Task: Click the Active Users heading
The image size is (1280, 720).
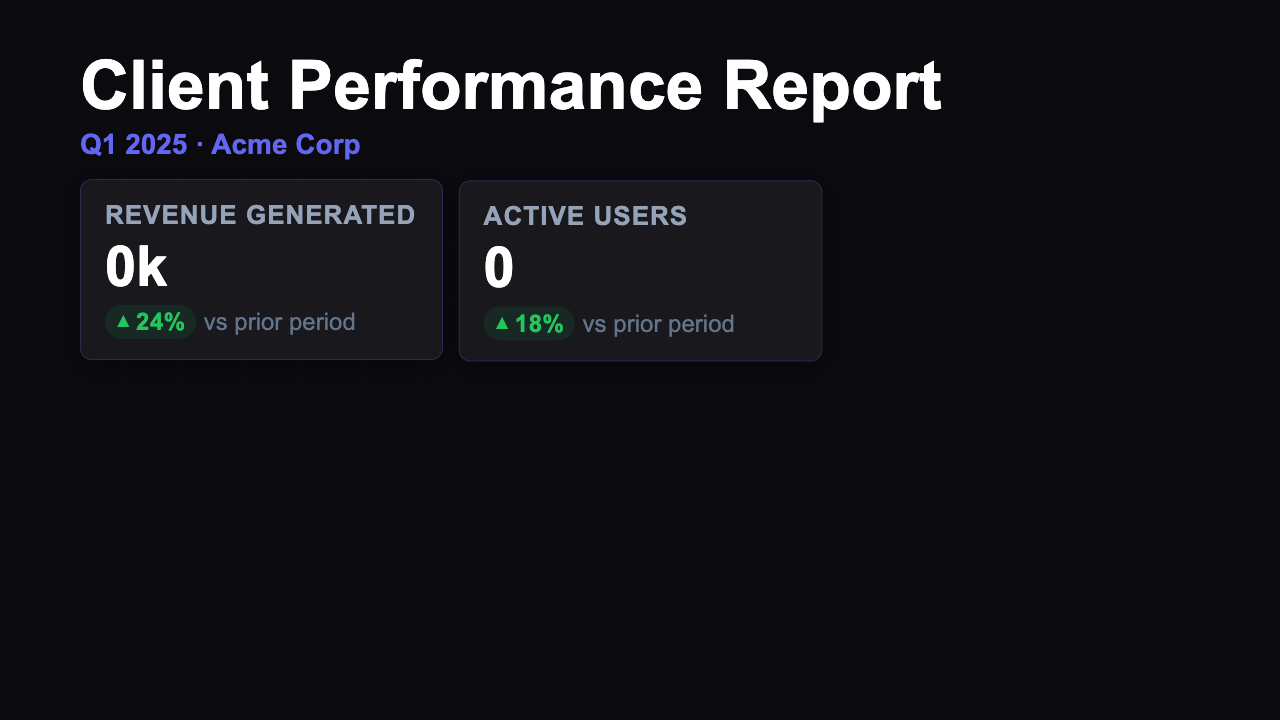Action: 585,216
